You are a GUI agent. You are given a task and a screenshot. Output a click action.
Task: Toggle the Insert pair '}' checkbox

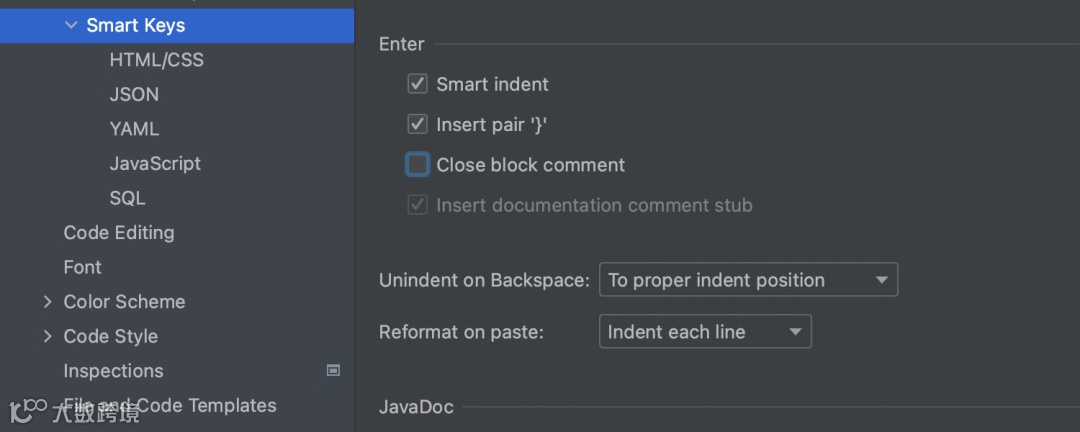point(418,125)
